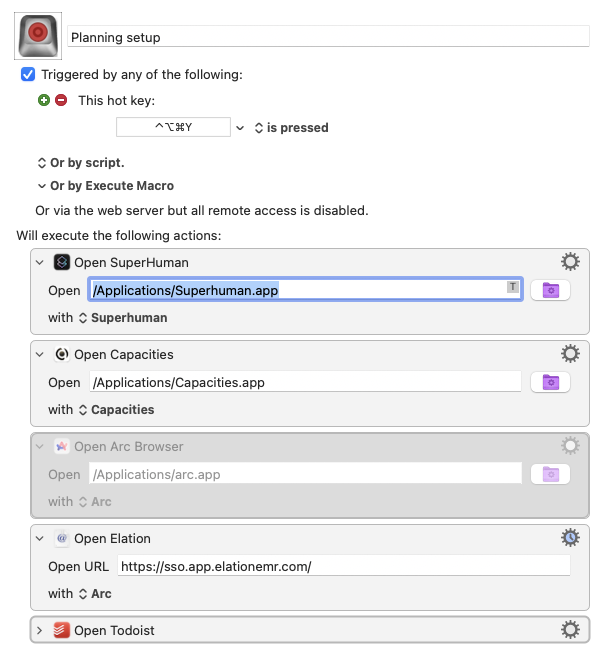Select the Open SuperHuman action title
604x671 pixels.
131,262
